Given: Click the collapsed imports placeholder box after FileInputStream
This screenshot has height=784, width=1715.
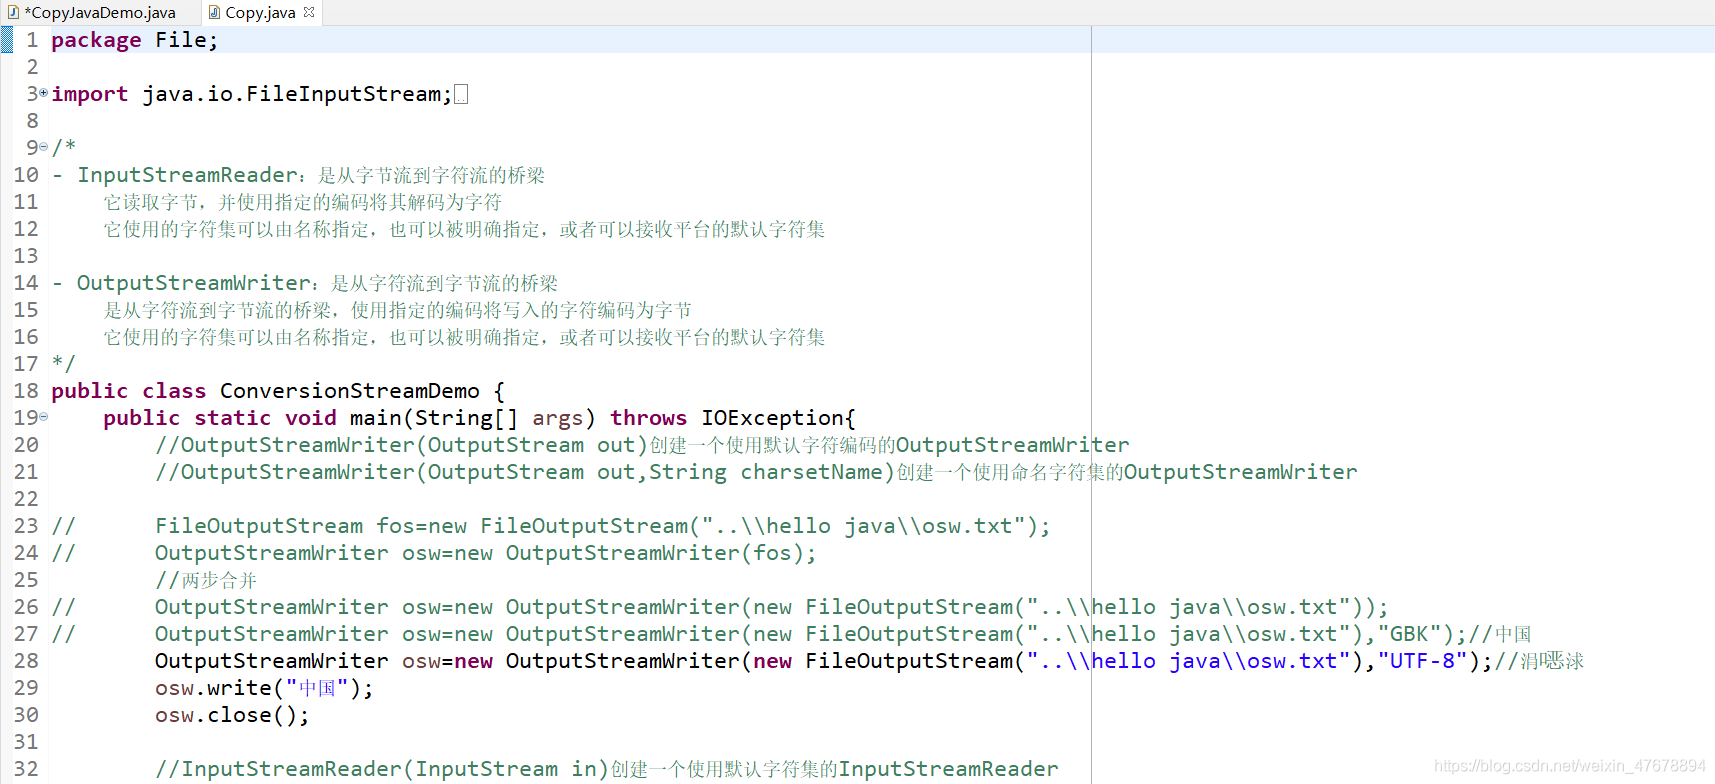Looking at the screenshot, I should coord(461,94).
